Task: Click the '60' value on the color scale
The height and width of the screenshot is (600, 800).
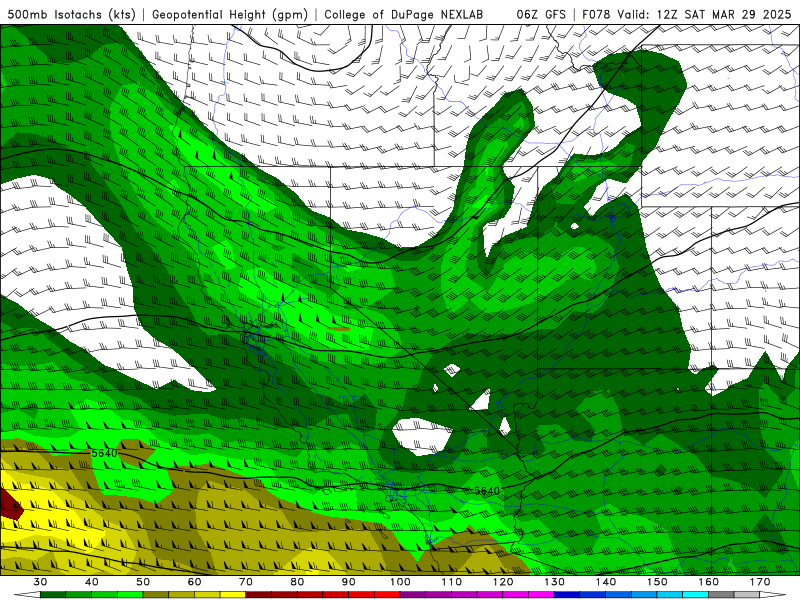Action: pyautogui.click(x=194, y=582)
